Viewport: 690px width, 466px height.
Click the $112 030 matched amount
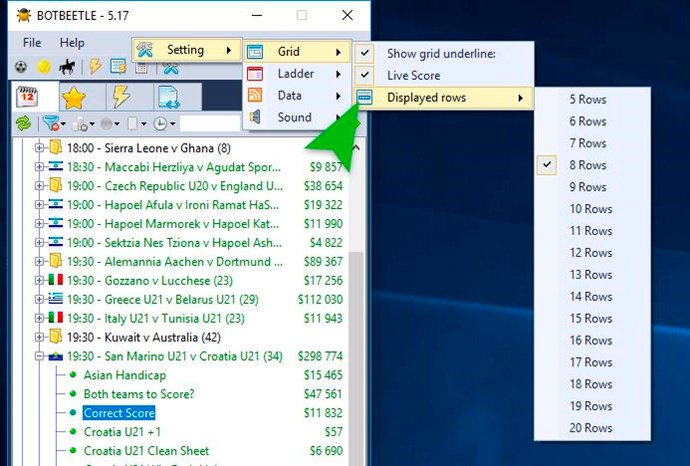(320, 299)
